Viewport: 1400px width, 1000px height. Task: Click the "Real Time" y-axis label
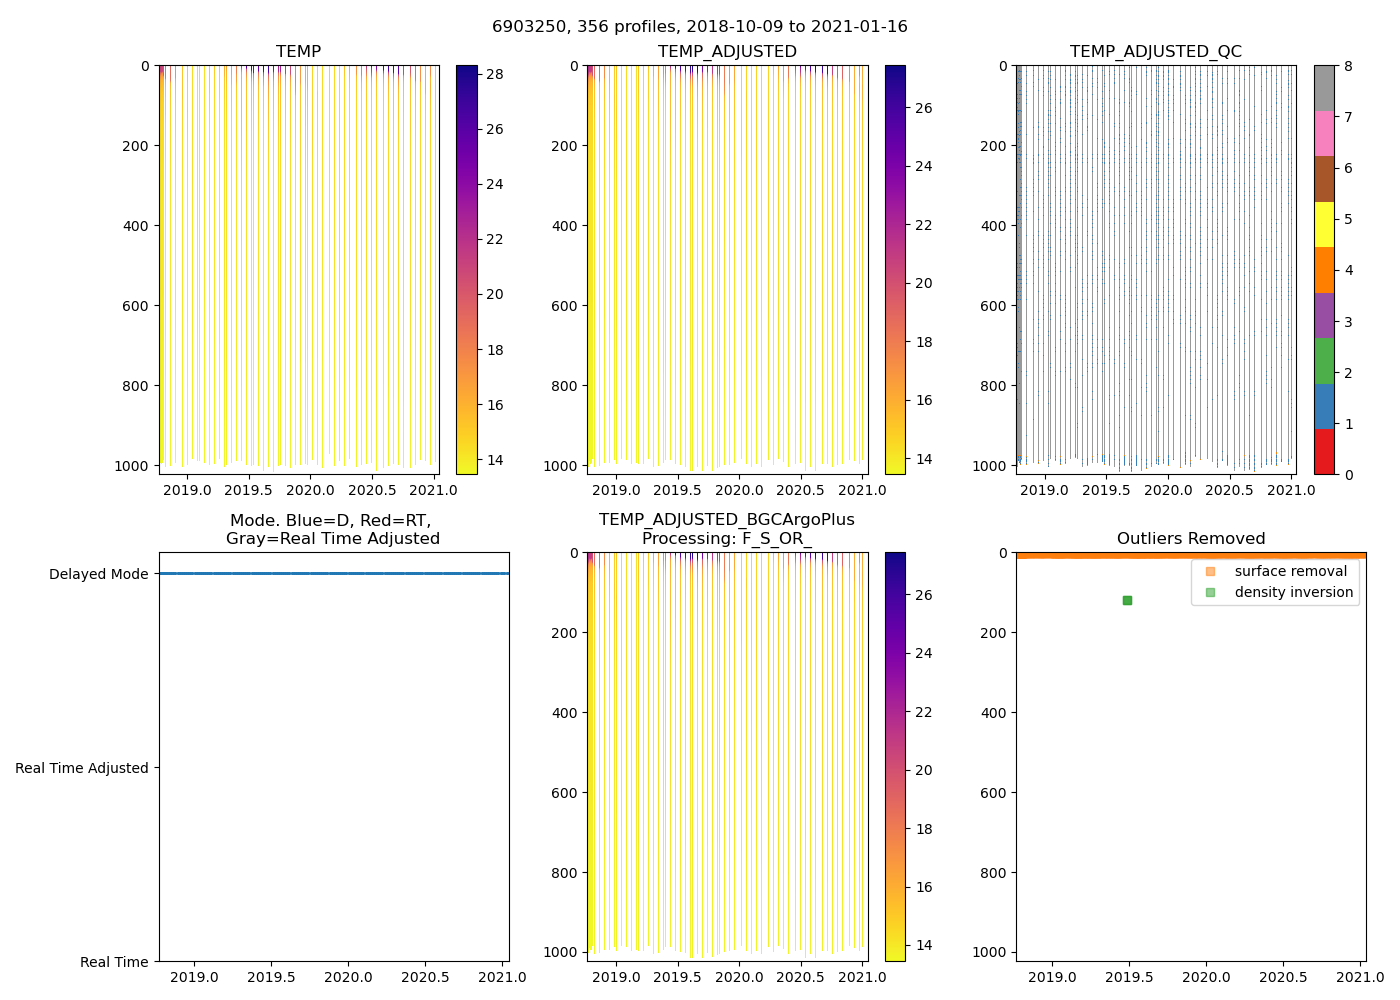coord(114,962)
